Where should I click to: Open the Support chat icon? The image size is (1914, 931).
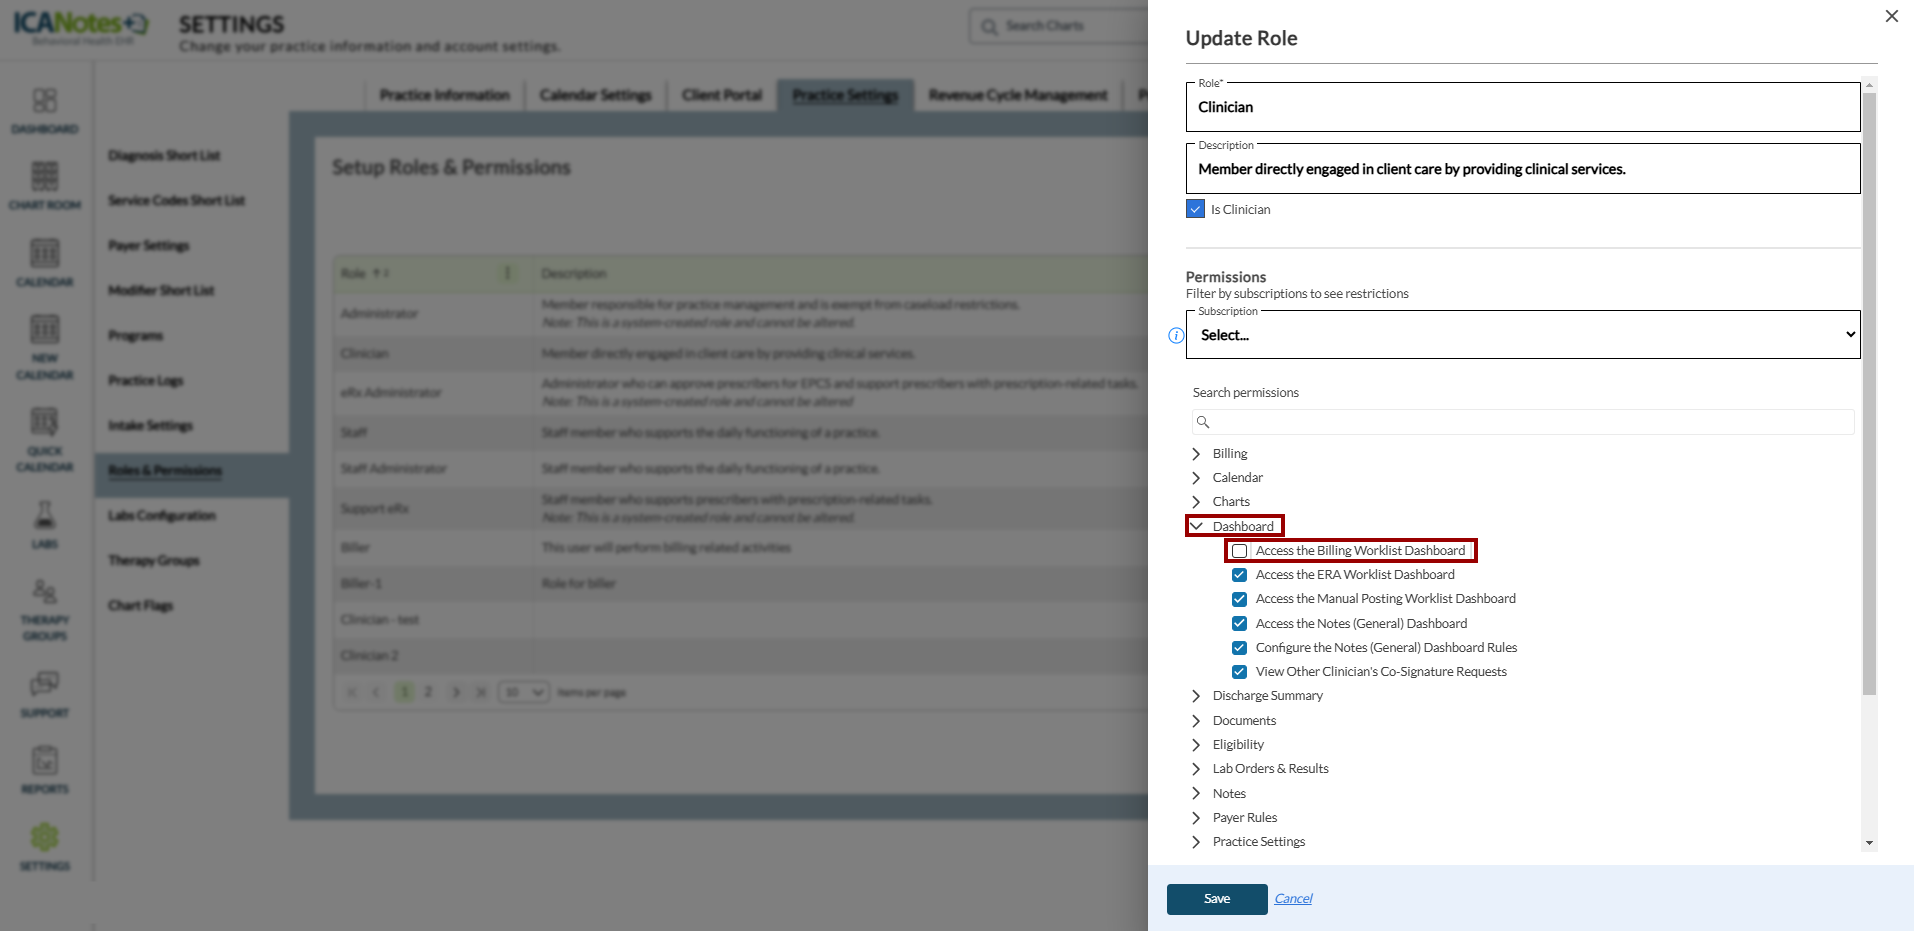click(45, 684)
